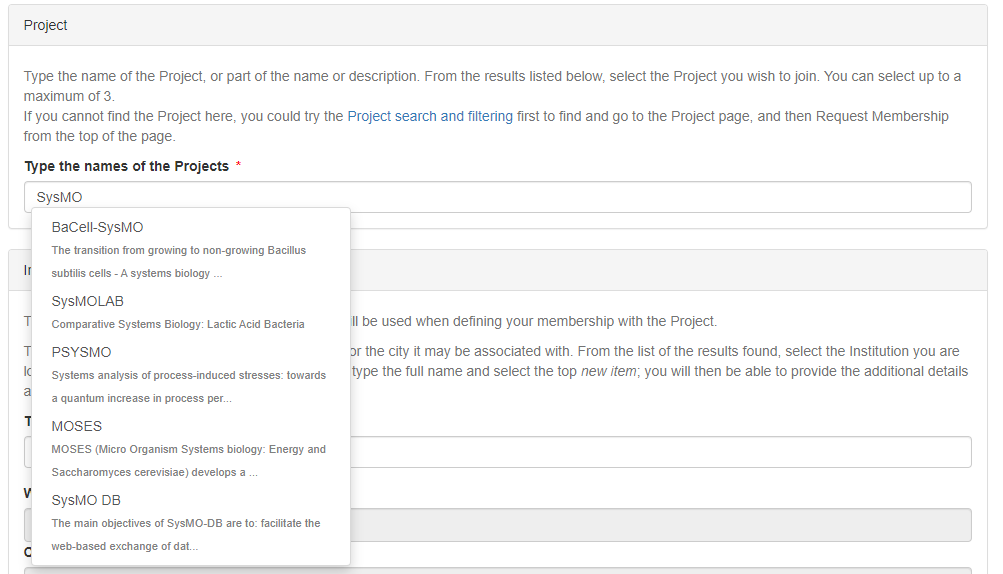
Task: Pick the PSYSMO project suggestion
Action: tap(81, 352)
